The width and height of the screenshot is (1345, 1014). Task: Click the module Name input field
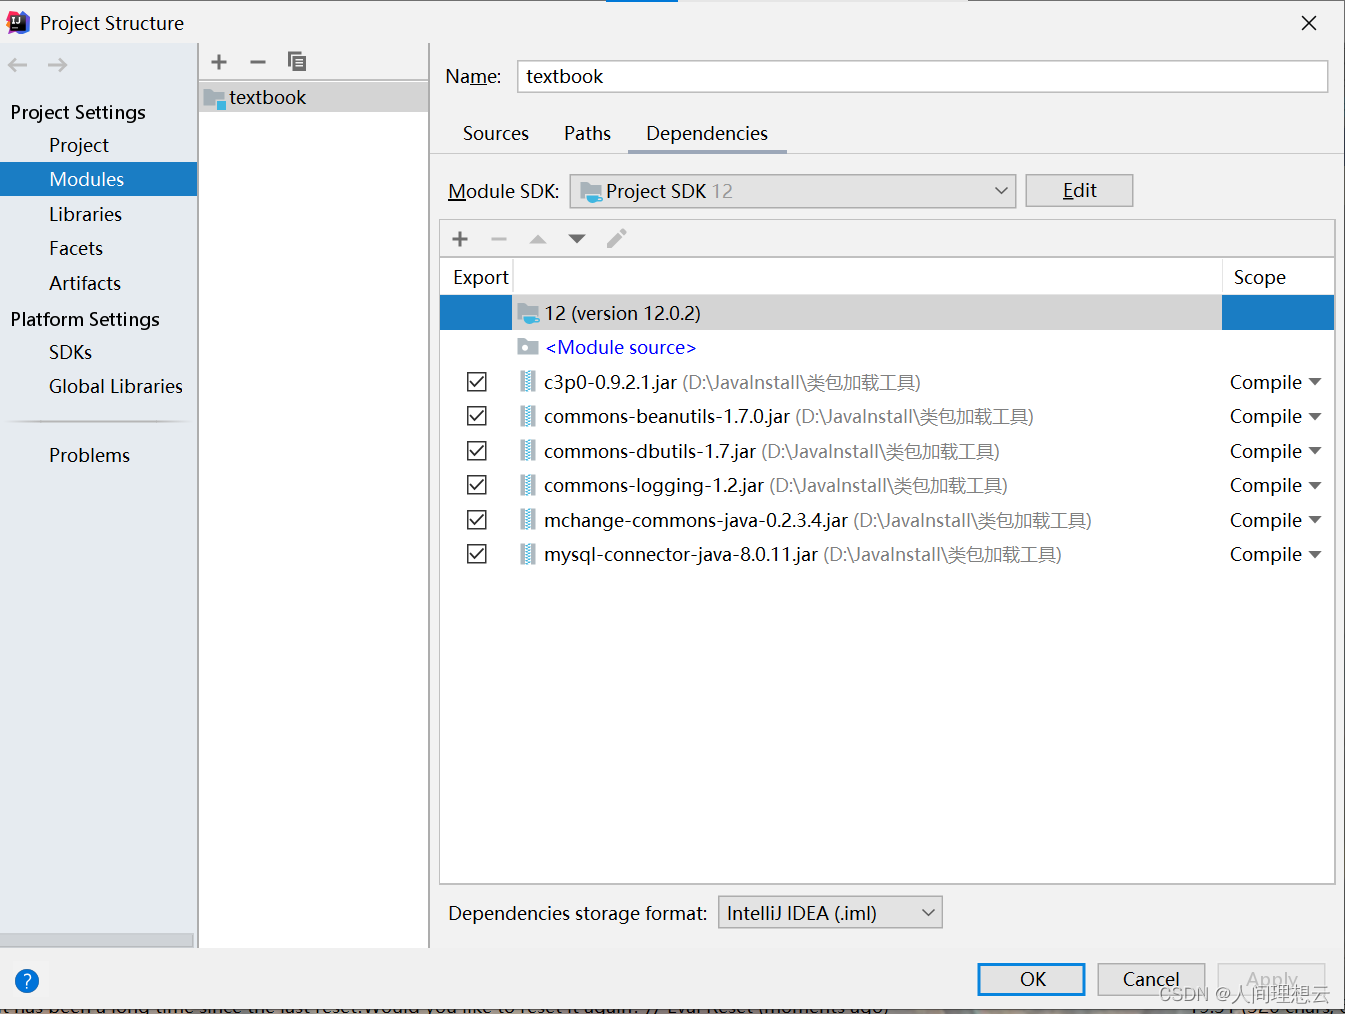click(x=922, y=77)
